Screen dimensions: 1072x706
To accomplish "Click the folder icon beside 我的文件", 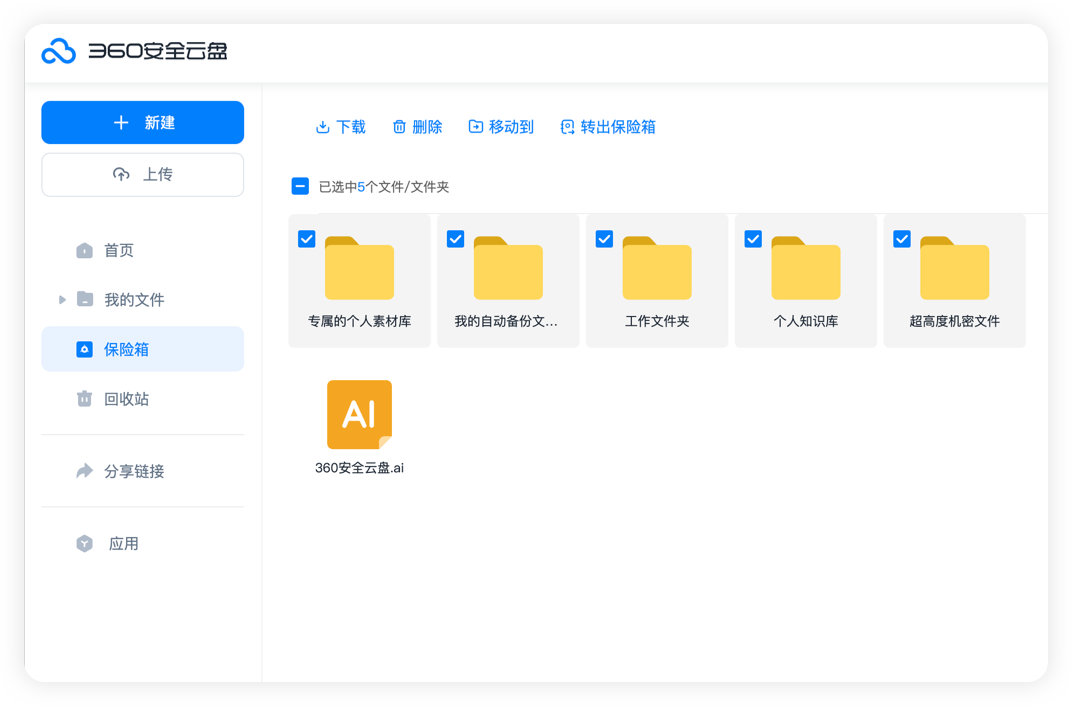I will tap(86, 299).
